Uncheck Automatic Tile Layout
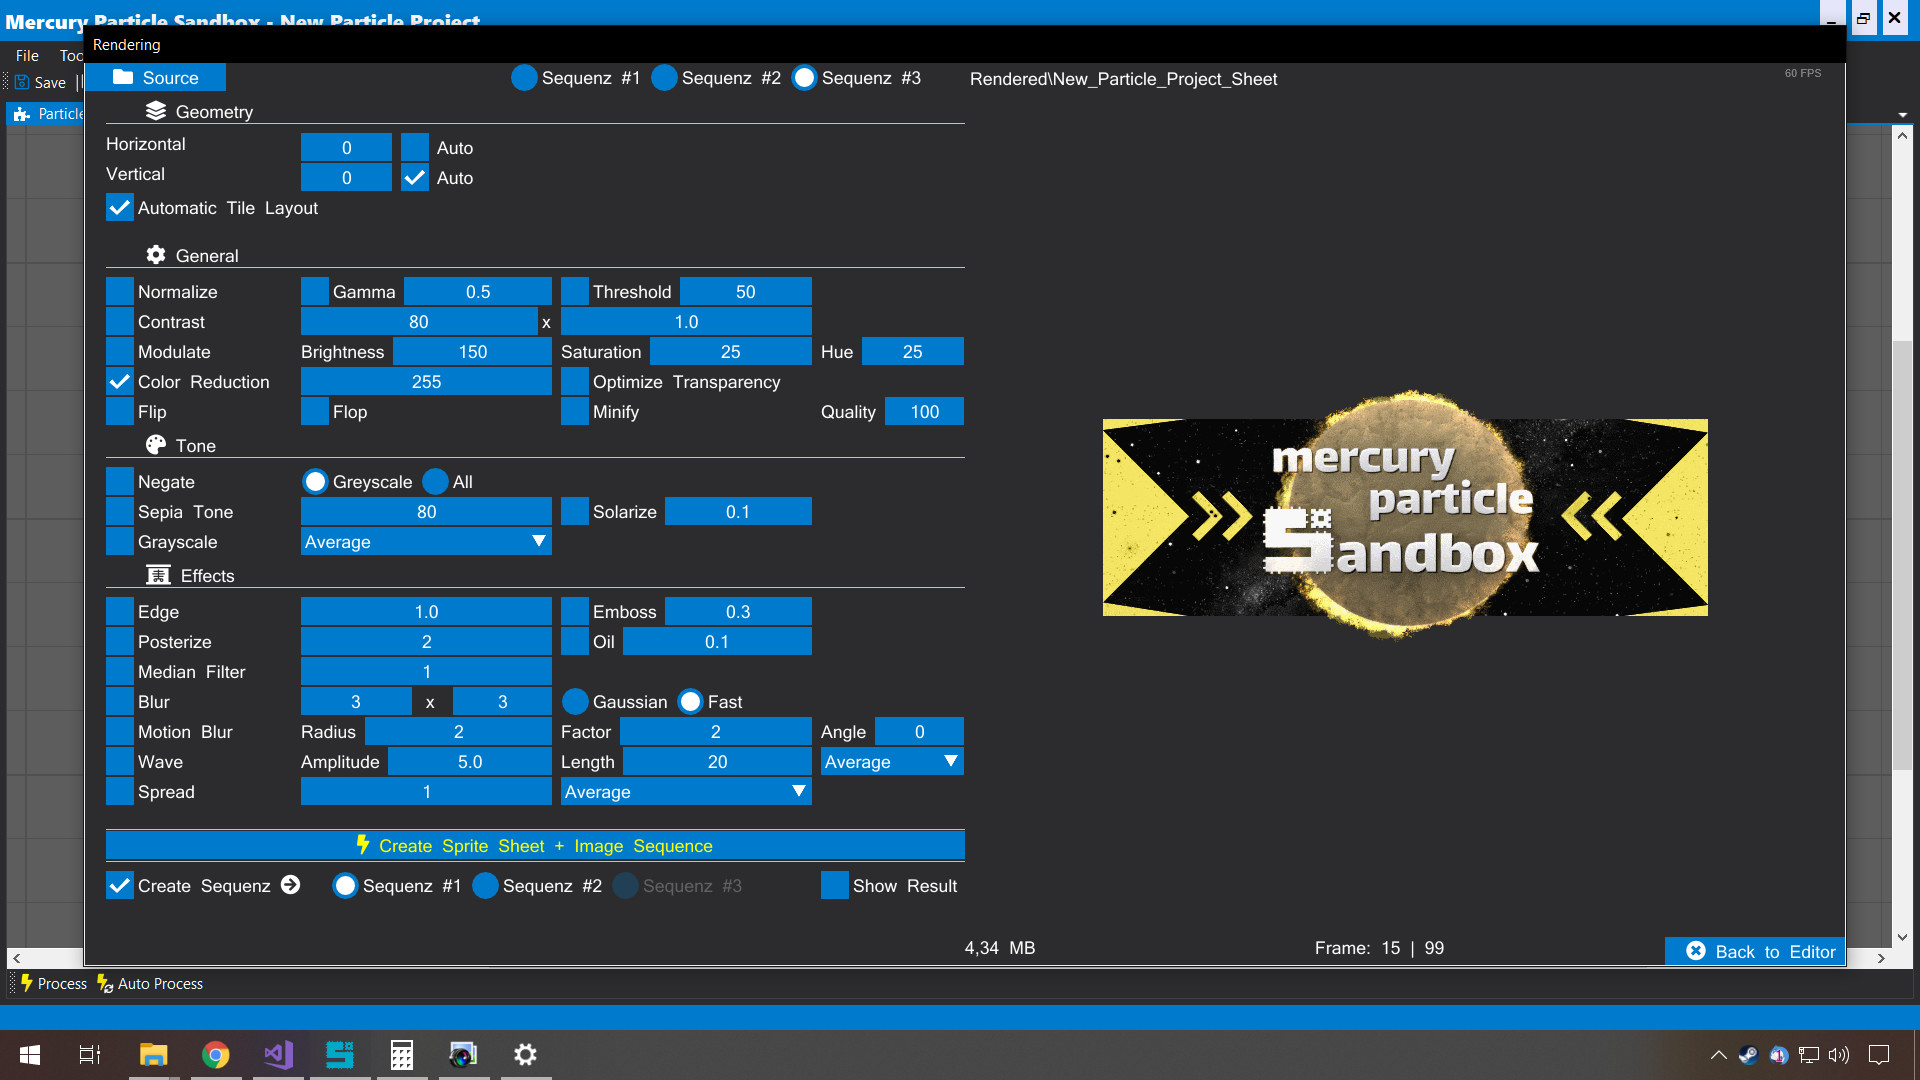The height and width of the screenshot is (1080, 1920). 119,207
